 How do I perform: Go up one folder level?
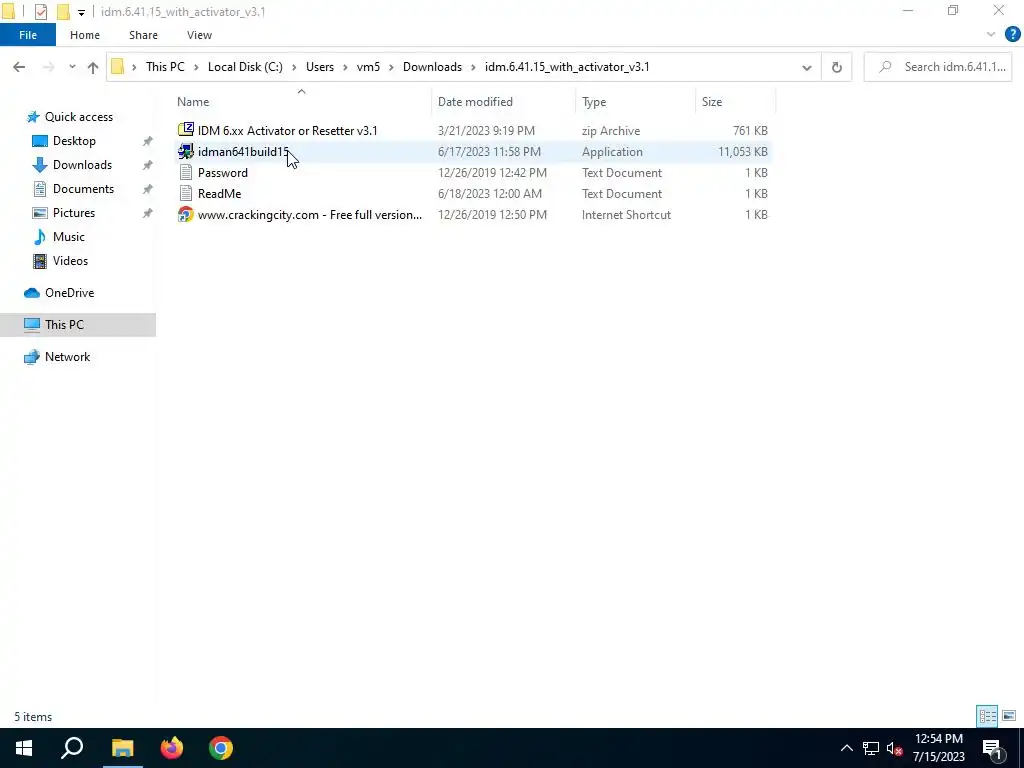(93, 67)
